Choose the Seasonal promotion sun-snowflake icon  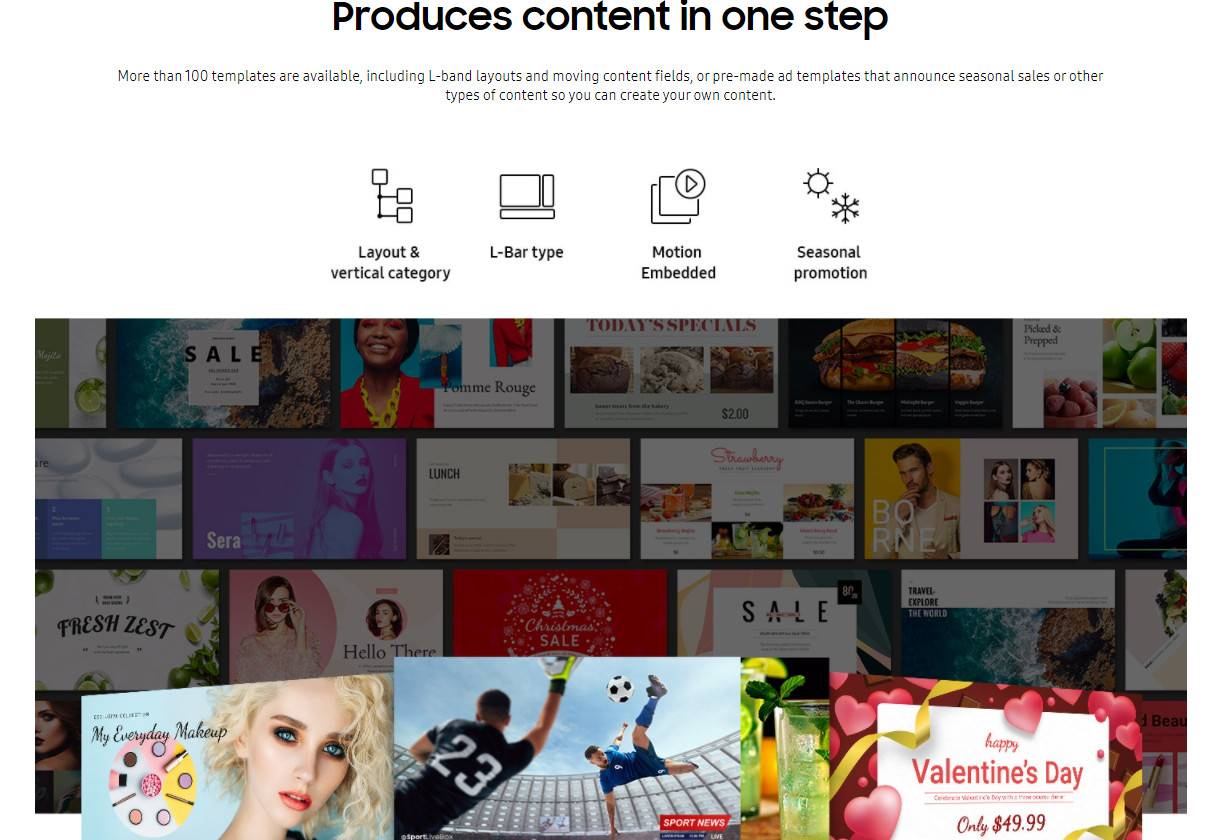click(831, 196)
